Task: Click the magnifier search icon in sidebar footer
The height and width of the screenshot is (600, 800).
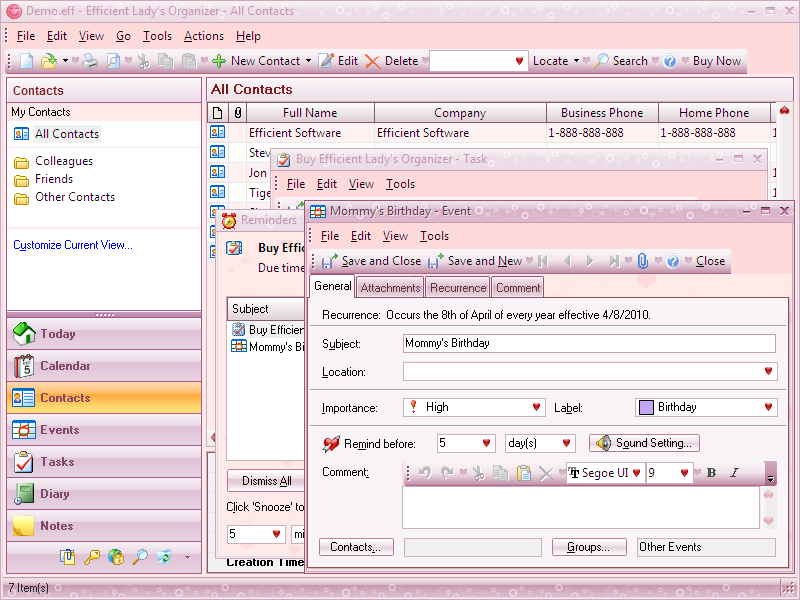Action: click(x=140, y=557)
